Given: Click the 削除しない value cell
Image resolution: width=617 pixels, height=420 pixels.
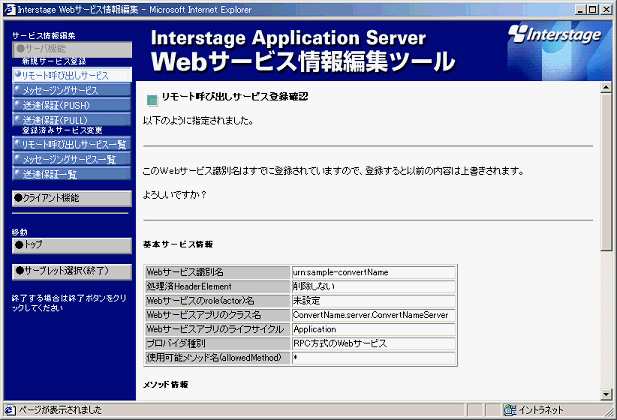Looking at the screenshot, I should (x=374, y=286).
